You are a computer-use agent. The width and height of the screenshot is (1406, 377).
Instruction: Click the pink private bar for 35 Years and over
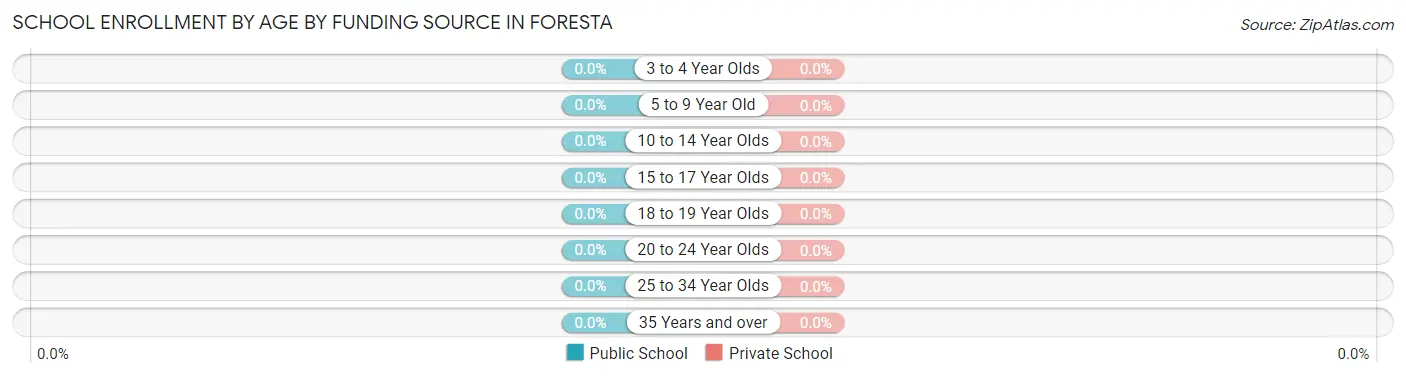pos(811,323)
